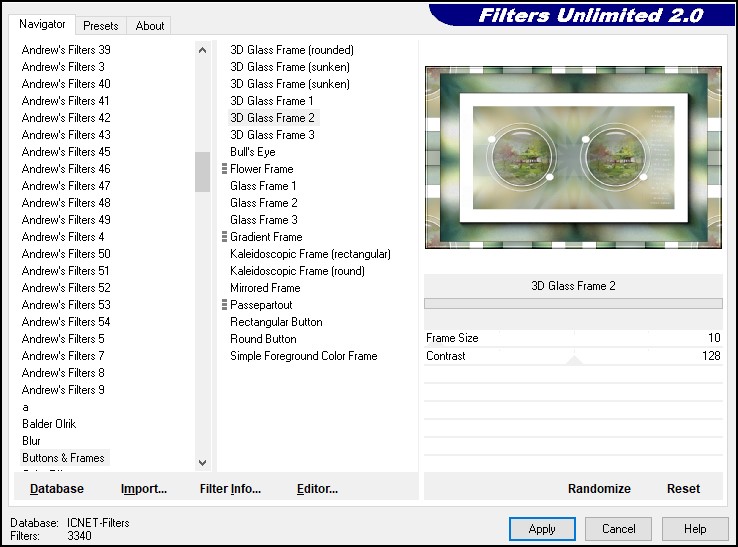Image resolution: width=738 pixels, height=547 pixels.
Task: Choose 3D Glass Frame (rounded) filter
Action: (292, 50)
